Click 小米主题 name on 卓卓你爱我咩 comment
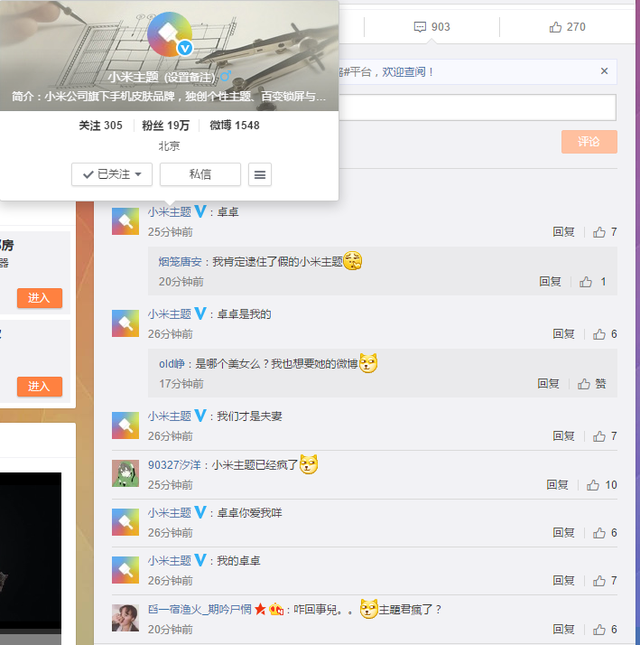The image size is (640, 645). pyautogui.click(x=169, y=513)
